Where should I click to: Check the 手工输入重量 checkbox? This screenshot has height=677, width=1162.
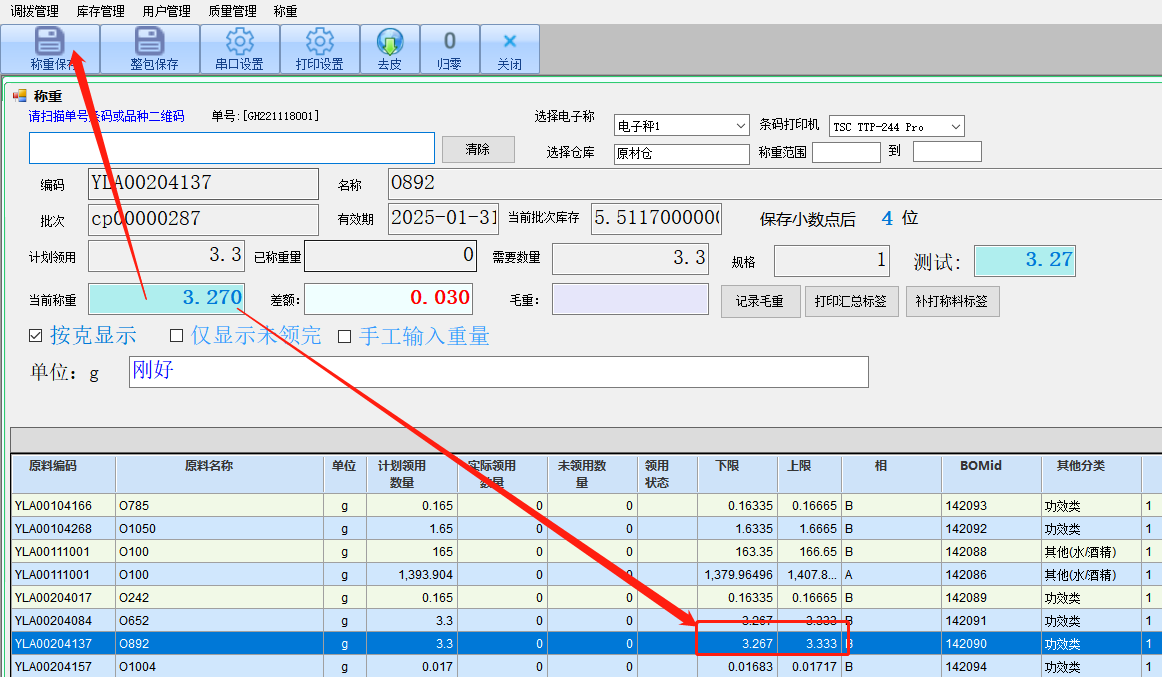pos(344,336)
